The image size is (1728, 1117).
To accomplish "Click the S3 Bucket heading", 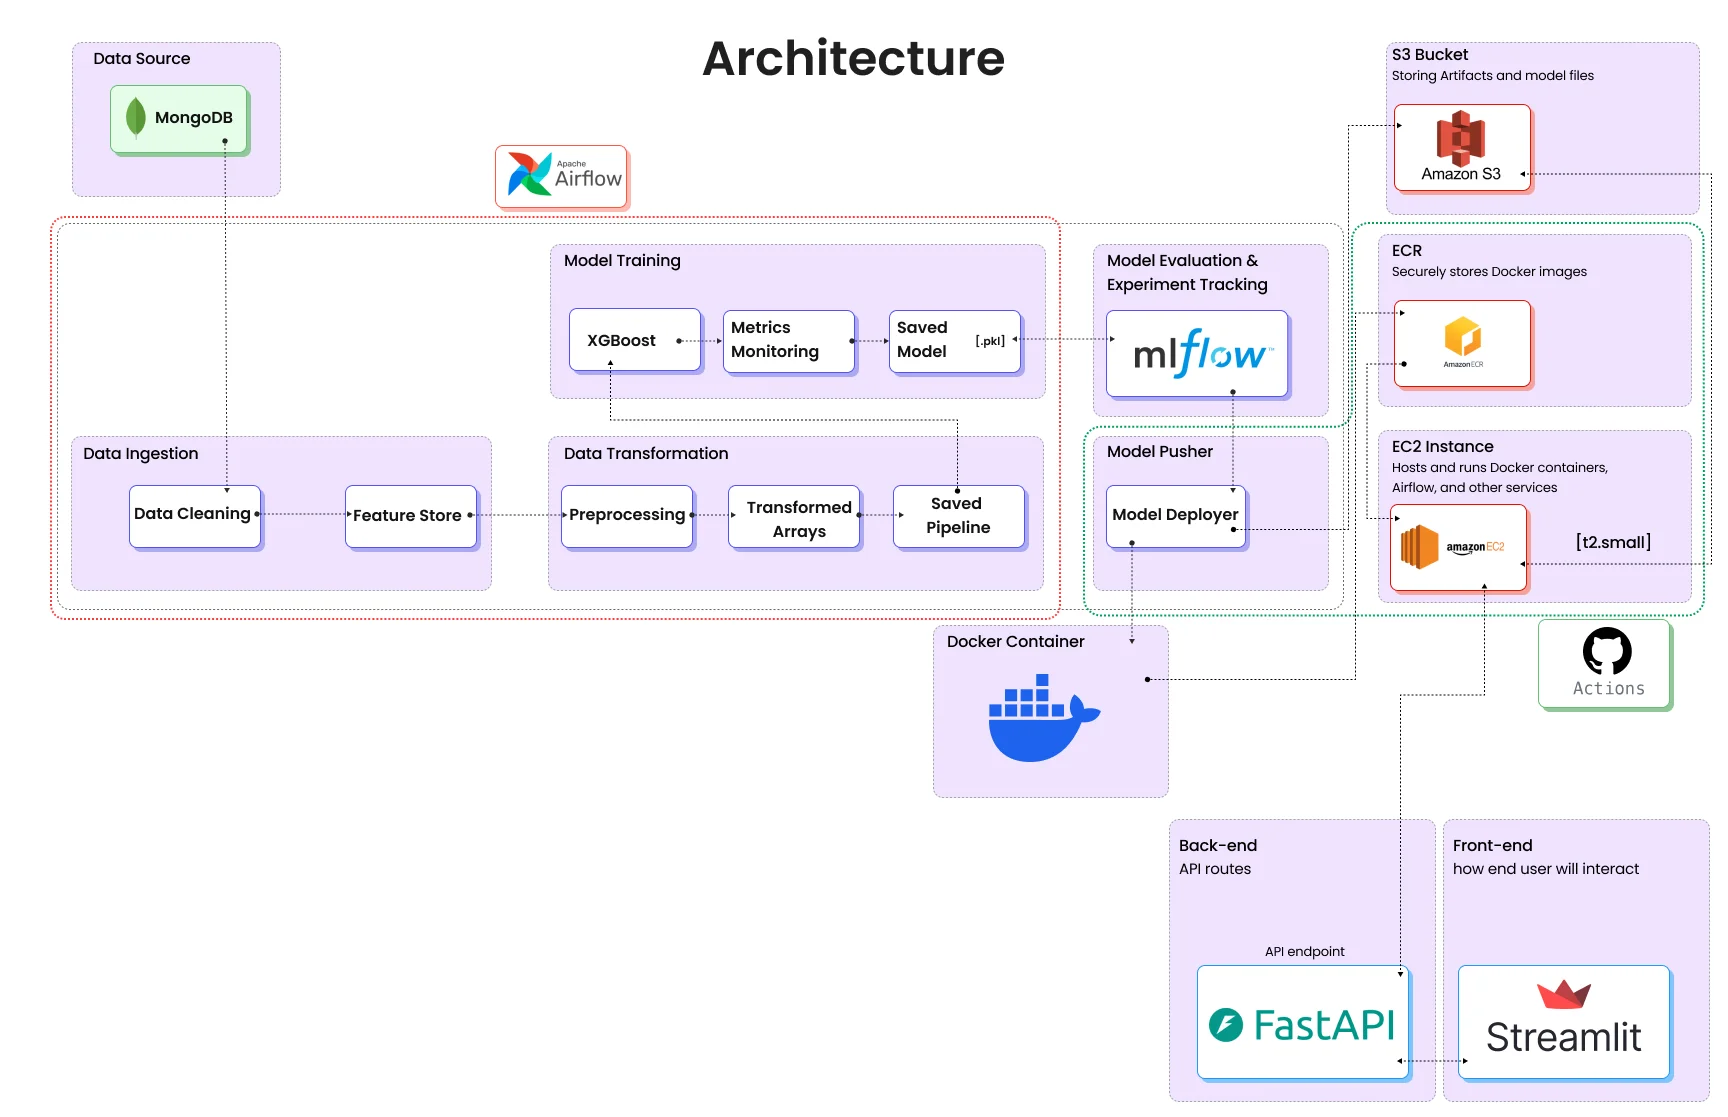I will tap(1430, 55).
